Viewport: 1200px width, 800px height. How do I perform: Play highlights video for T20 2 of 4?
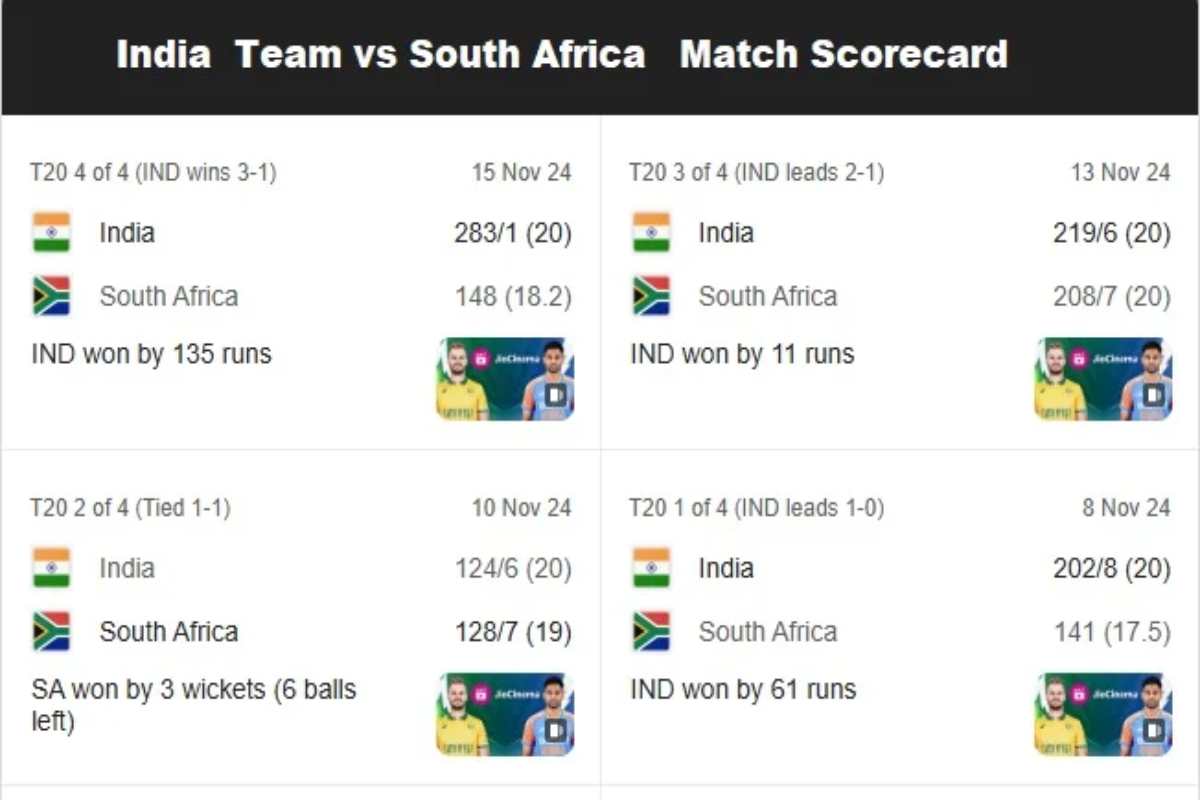505,714
